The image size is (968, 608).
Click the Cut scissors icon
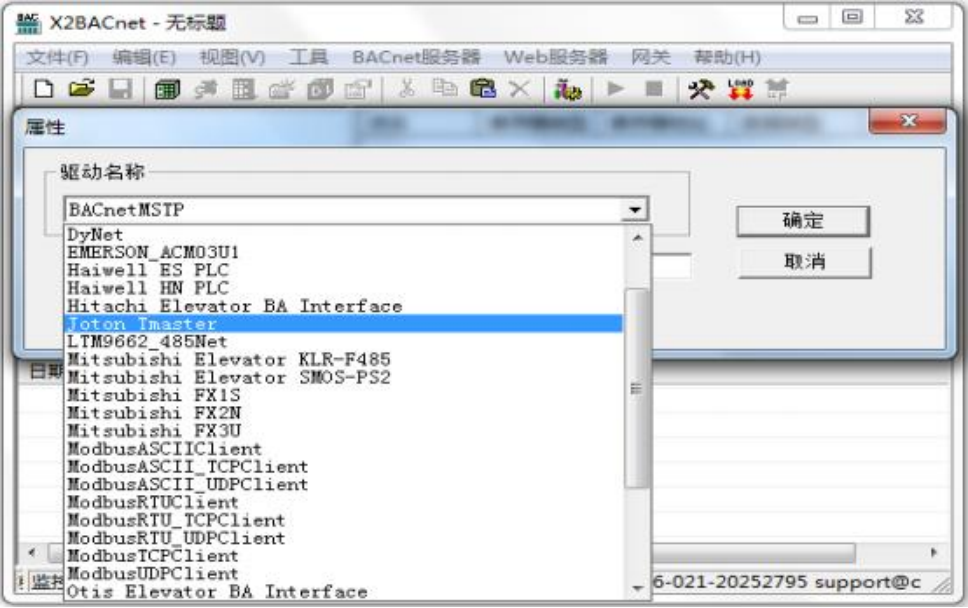pos(407,90)
